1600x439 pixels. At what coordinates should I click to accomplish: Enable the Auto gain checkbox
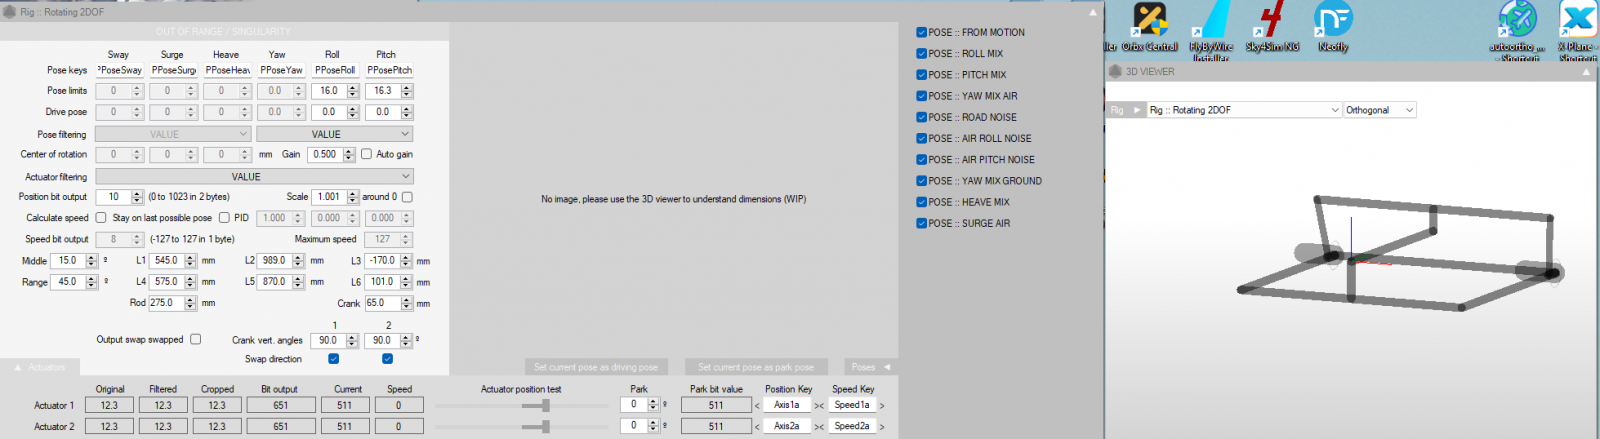point(366,154)
